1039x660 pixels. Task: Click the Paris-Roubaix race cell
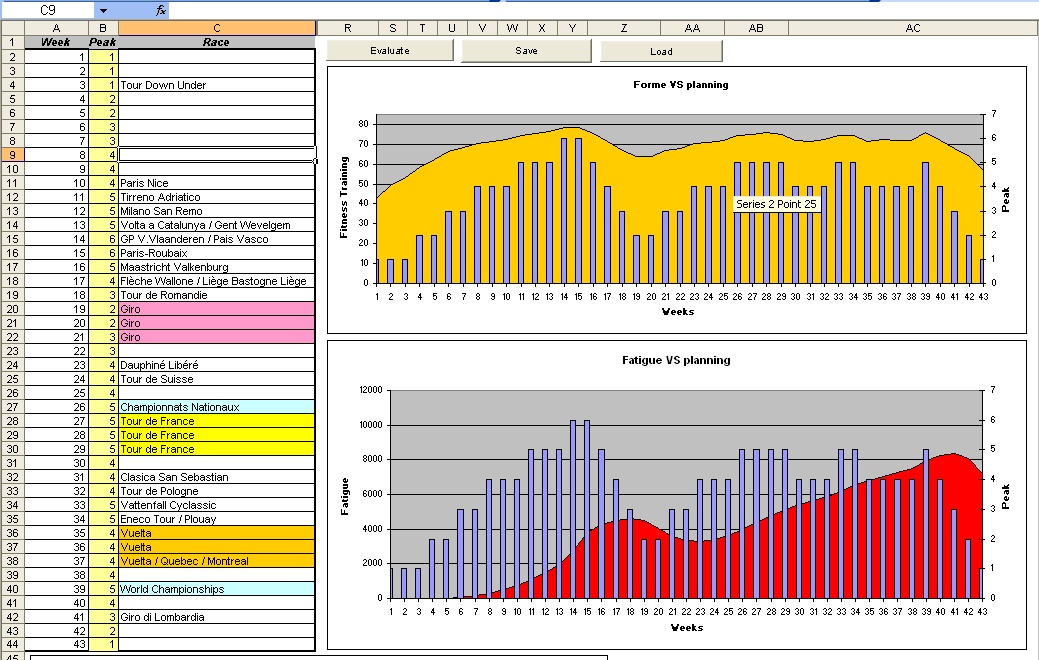pos(216,253)
